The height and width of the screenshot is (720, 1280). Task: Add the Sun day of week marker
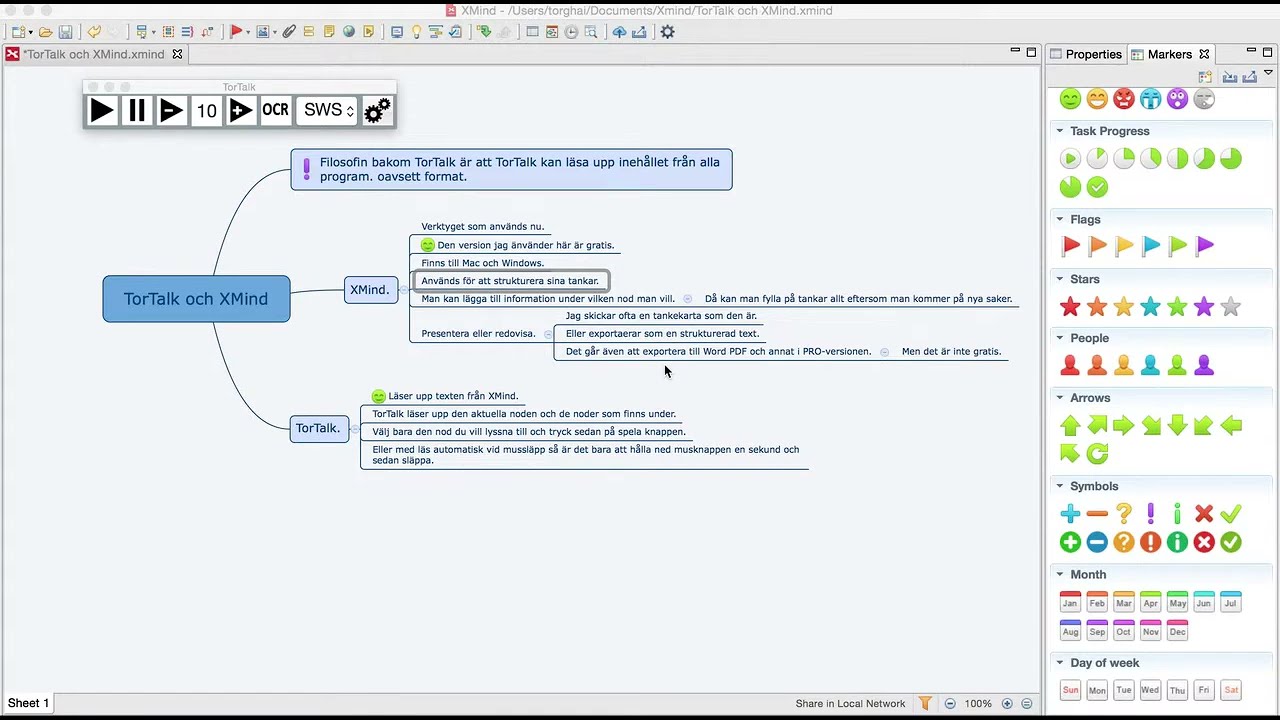pos(1070,690)
